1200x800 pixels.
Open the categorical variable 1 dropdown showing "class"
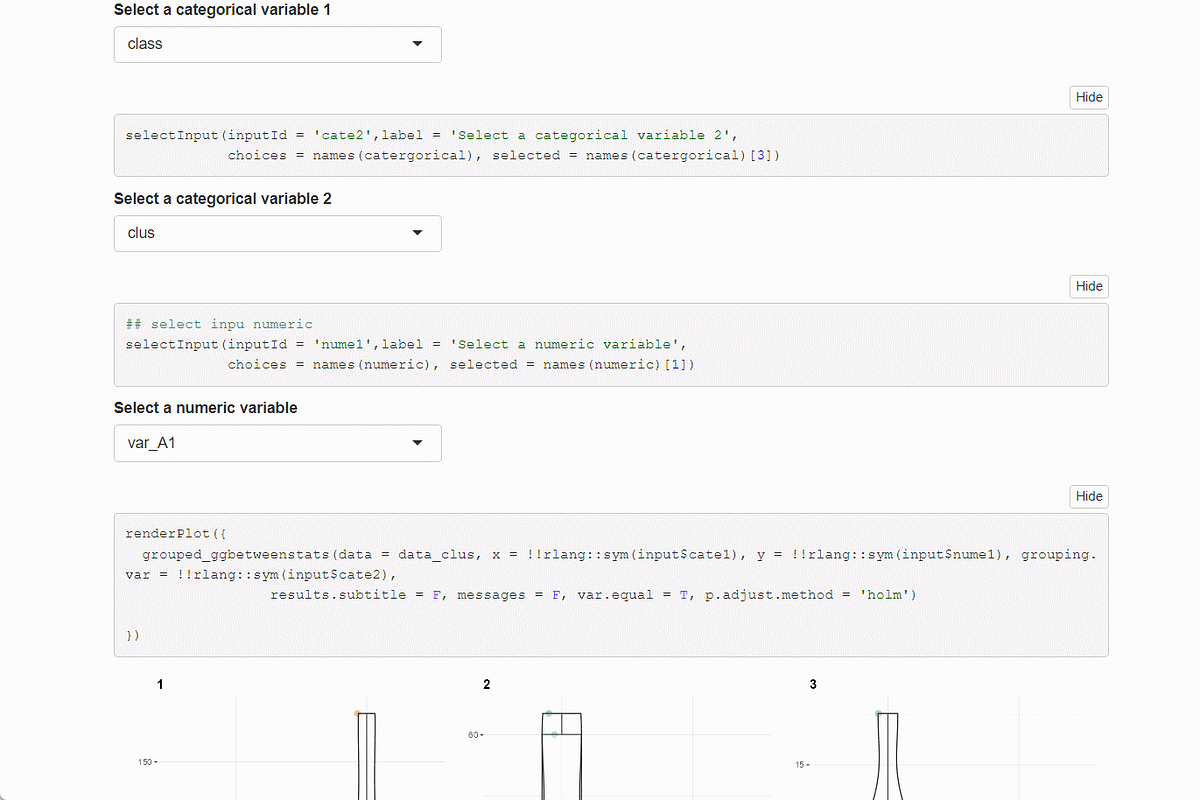277,44
